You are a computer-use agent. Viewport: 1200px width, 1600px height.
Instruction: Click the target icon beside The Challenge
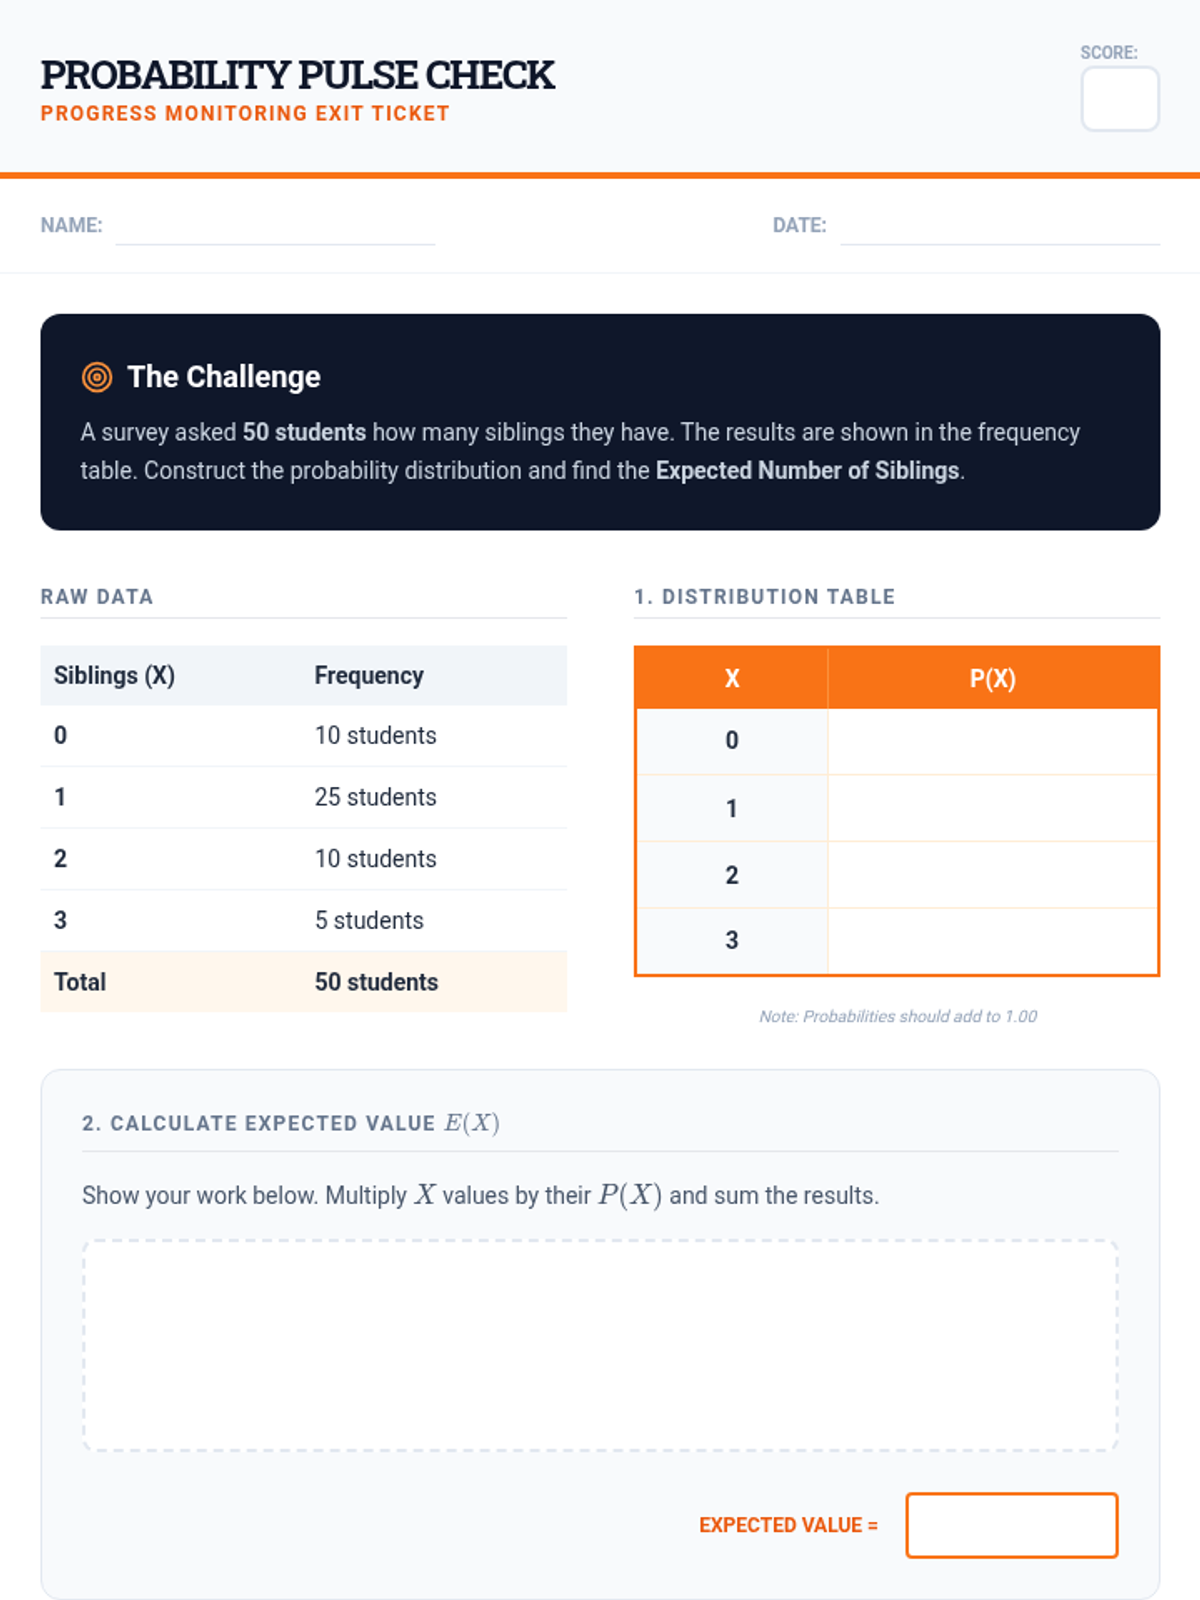97,377
